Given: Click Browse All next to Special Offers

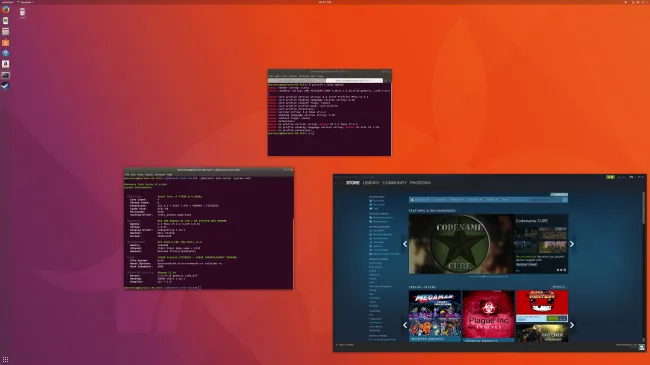Looking at the screenshot, I should [x=559, y=287].
